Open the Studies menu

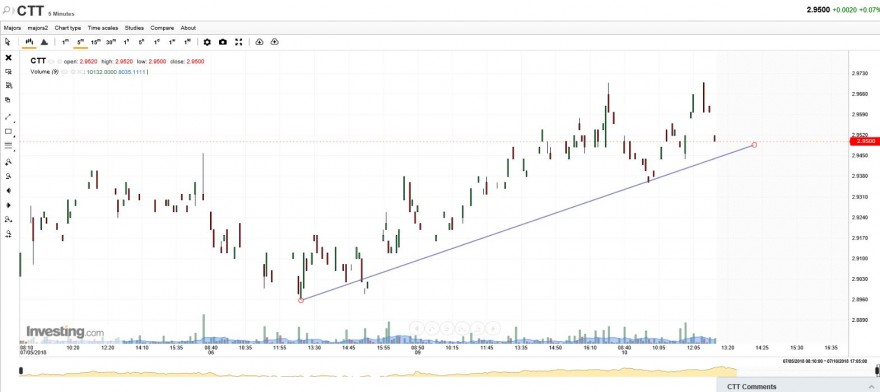(x=134, y=28)
